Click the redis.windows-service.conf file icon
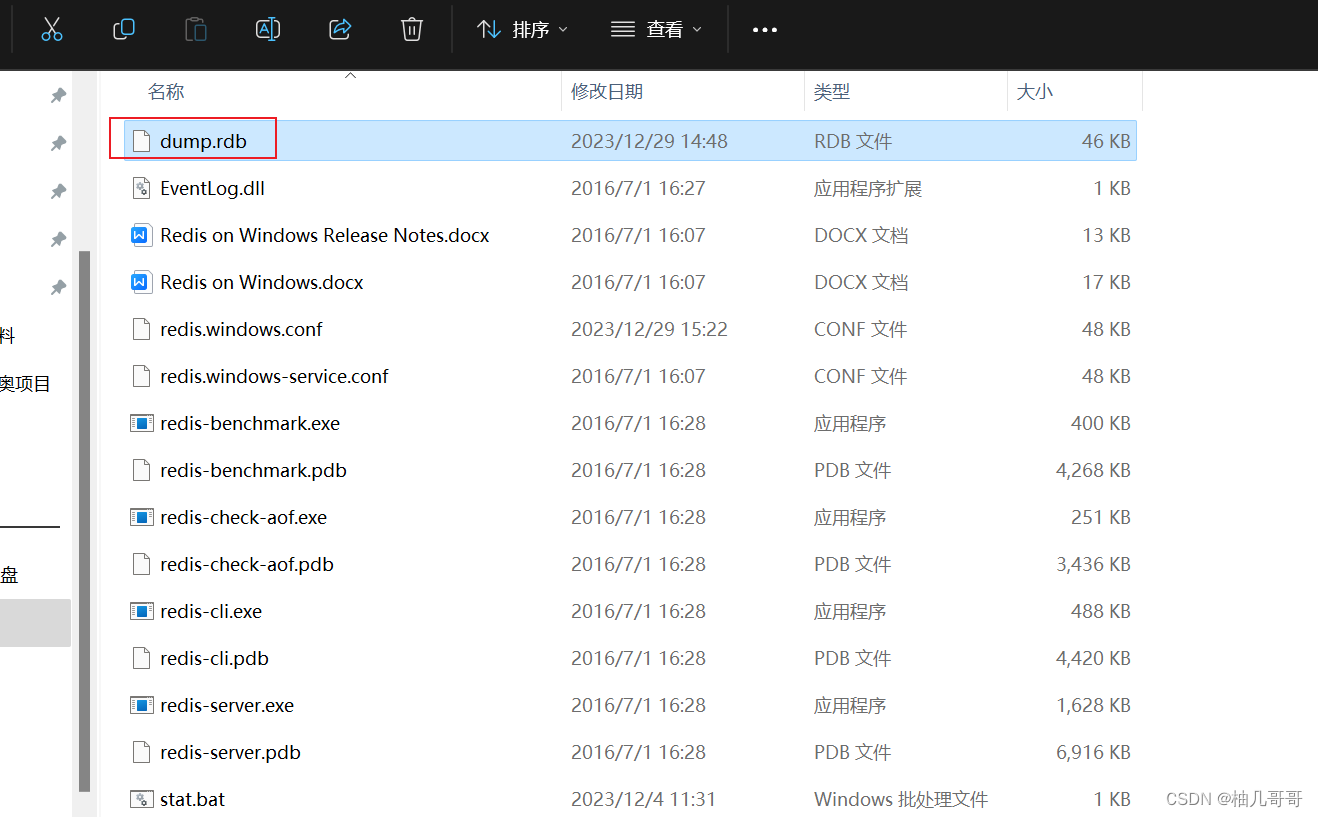1318x817 pixels. 141,376
